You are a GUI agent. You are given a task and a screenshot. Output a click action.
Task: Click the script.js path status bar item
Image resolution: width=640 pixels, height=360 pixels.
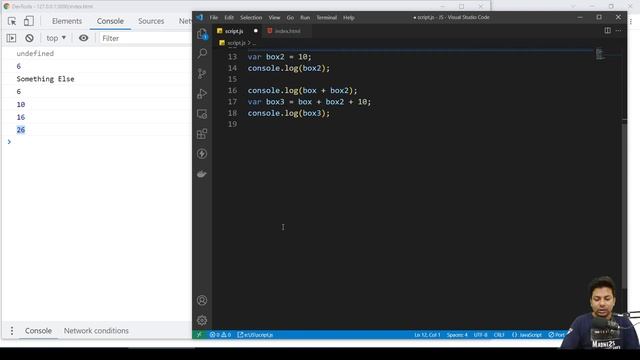tap(256, 335)
